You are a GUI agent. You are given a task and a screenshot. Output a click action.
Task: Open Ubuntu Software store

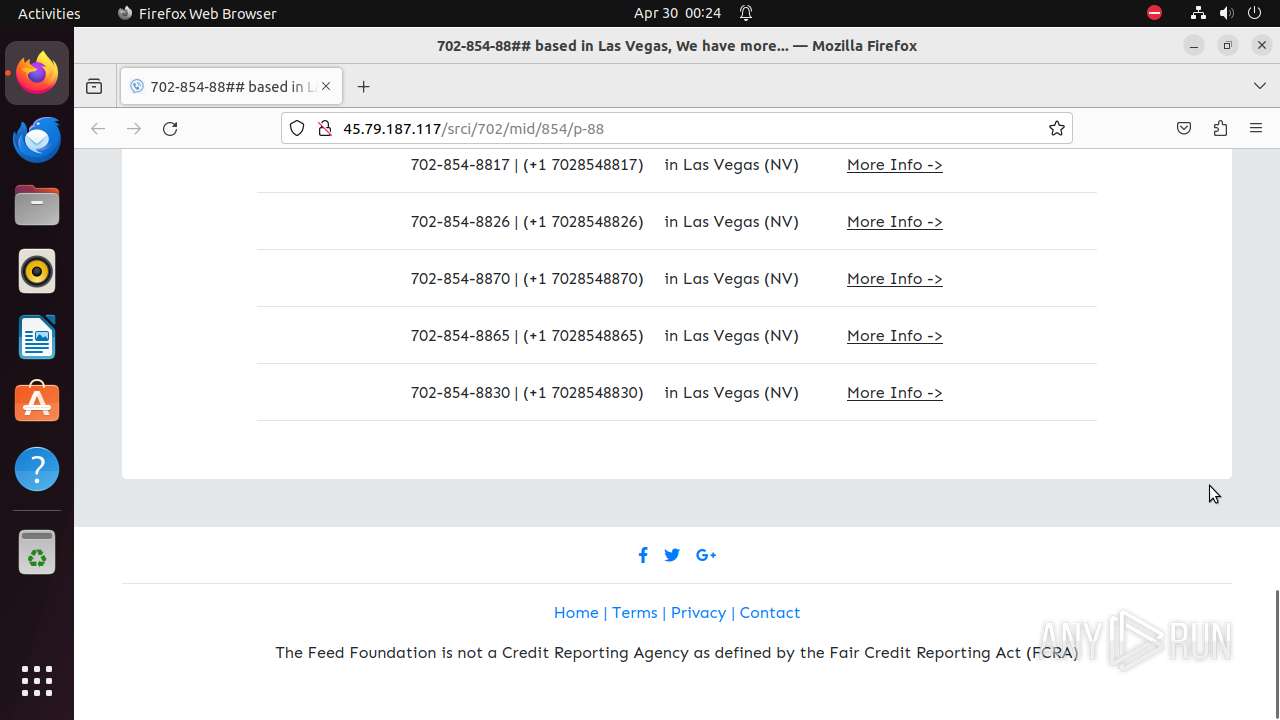point(37,403)
